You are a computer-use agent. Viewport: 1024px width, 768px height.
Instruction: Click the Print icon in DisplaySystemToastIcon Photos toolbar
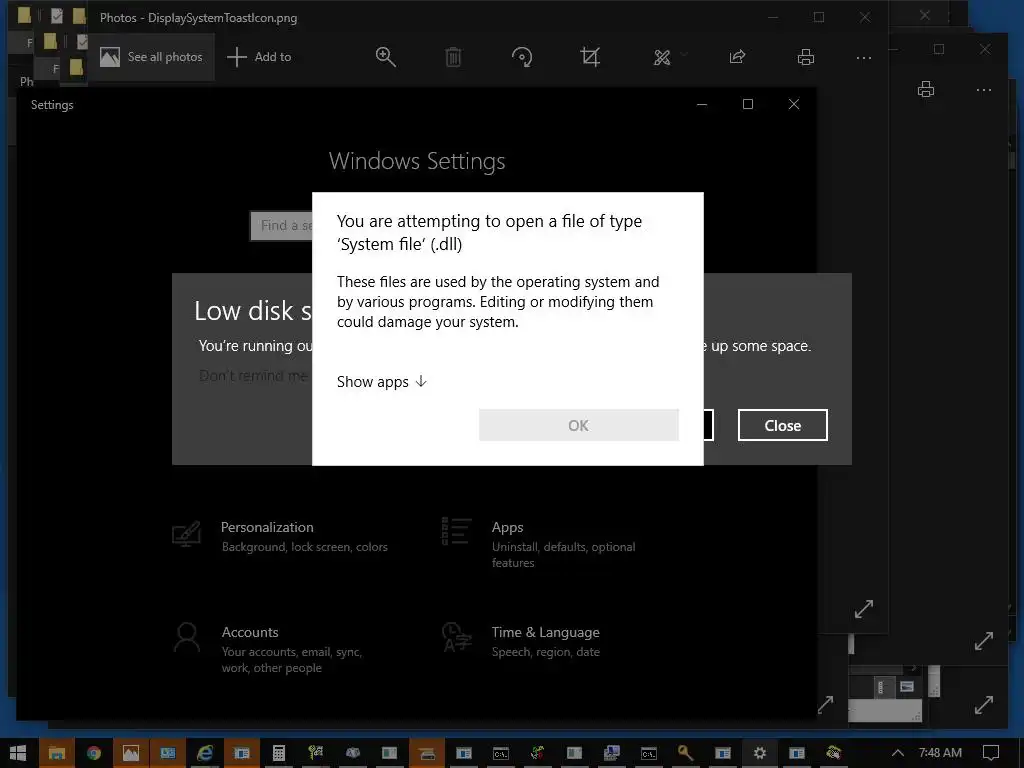806,57
